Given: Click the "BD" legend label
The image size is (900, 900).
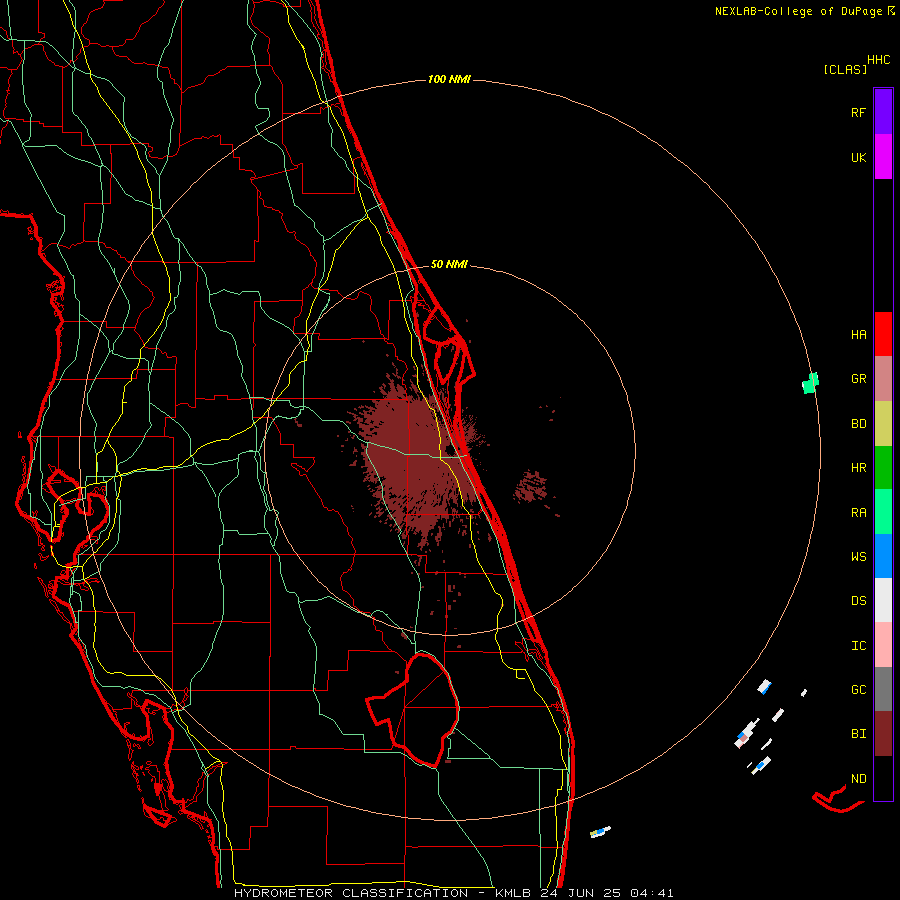Looking at the screenshot, I should (858, 424).
